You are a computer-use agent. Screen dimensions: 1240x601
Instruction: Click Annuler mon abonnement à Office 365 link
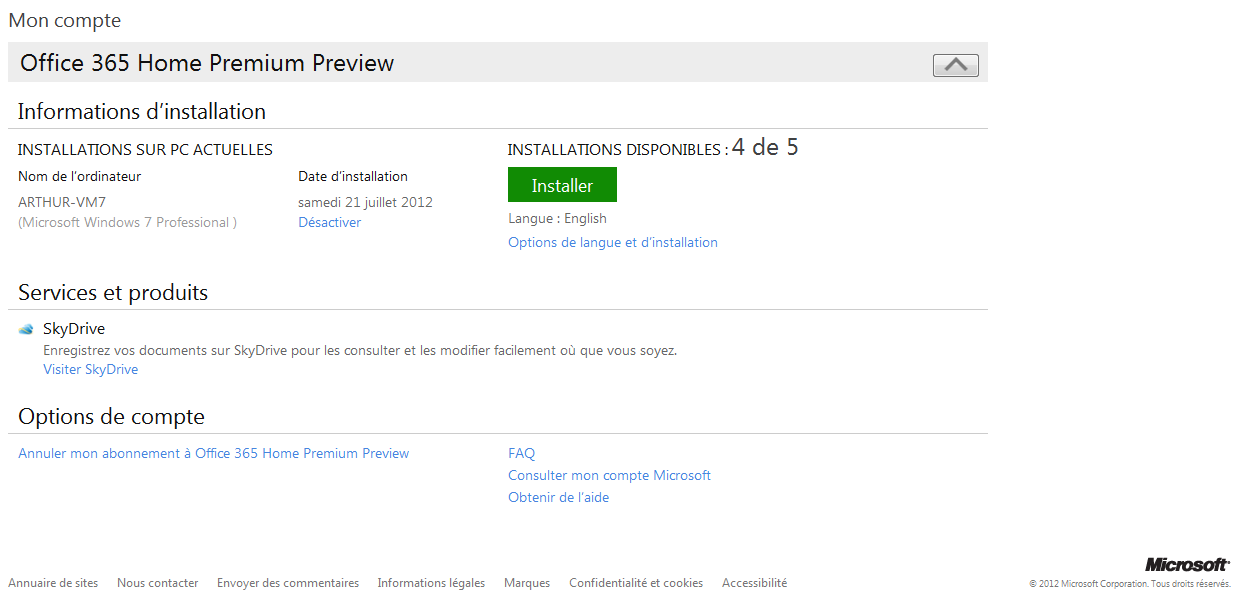(x=213, y=453)
